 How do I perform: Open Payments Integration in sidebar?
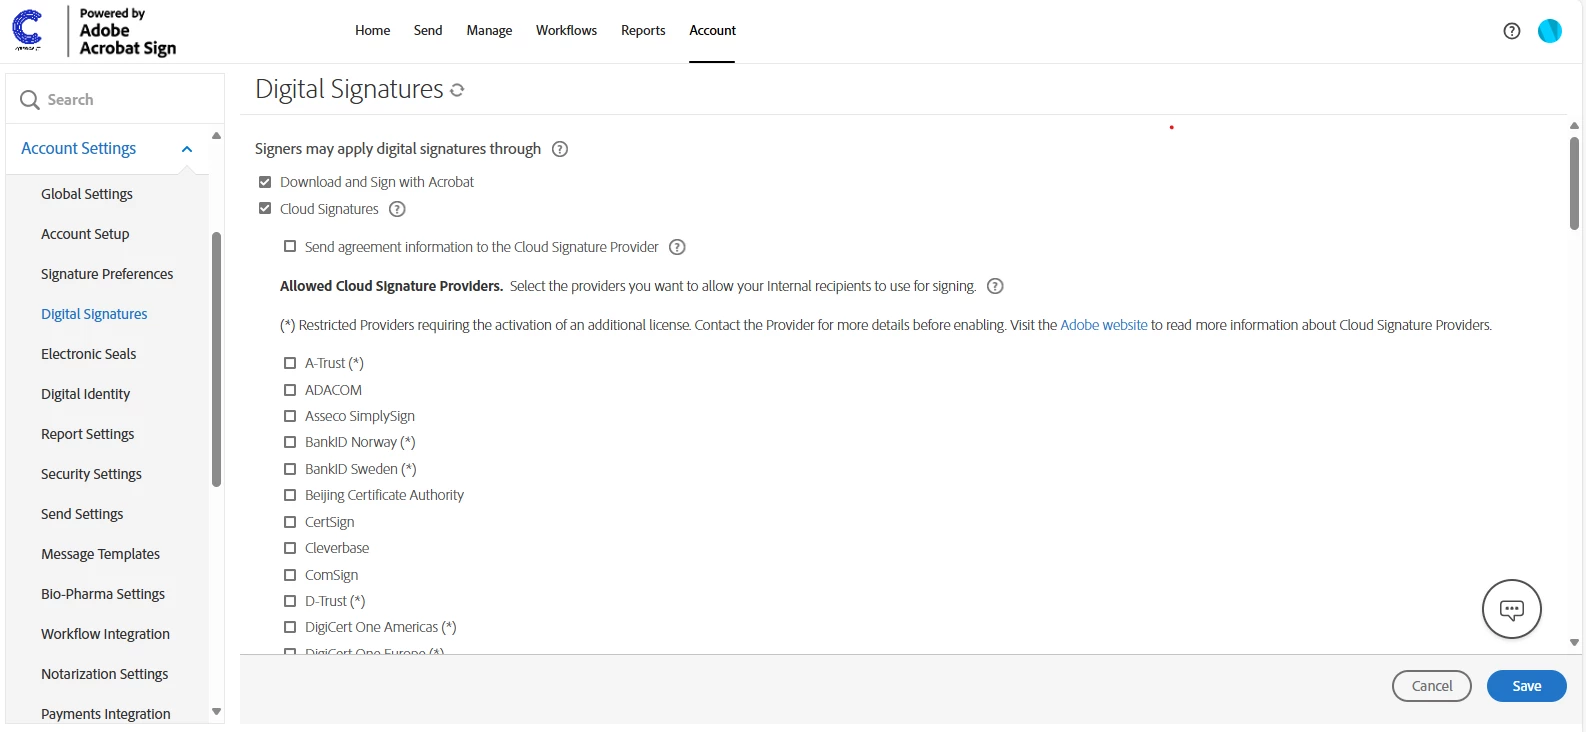click(x=105, y=714)
